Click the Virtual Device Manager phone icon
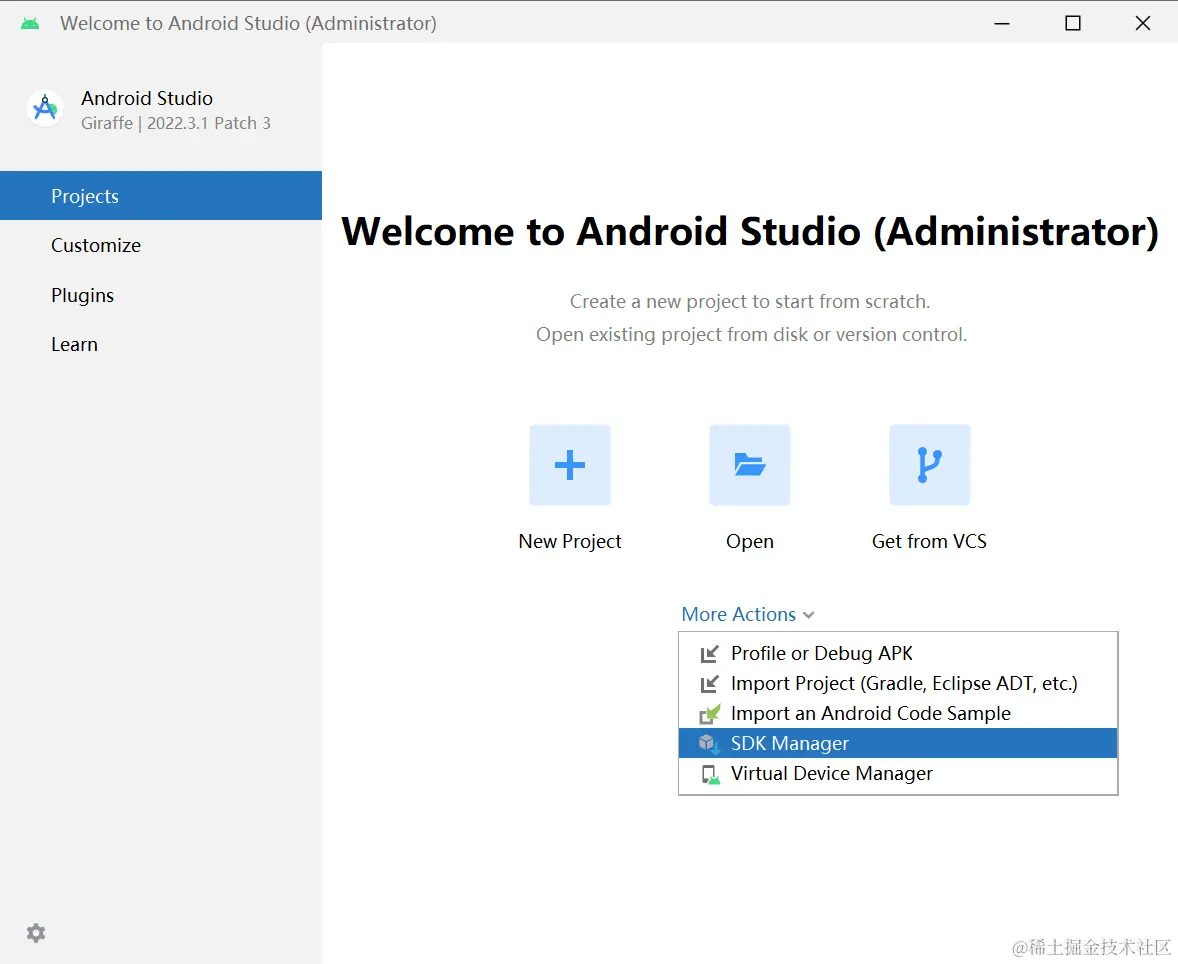 coord(709,774)
